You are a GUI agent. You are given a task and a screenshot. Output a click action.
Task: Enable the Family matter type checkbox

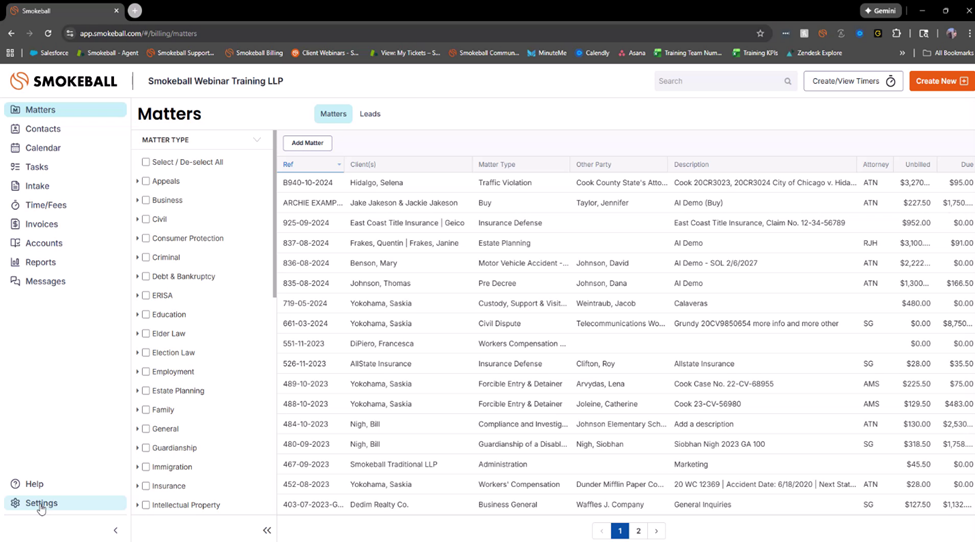(x=146, y=410)
